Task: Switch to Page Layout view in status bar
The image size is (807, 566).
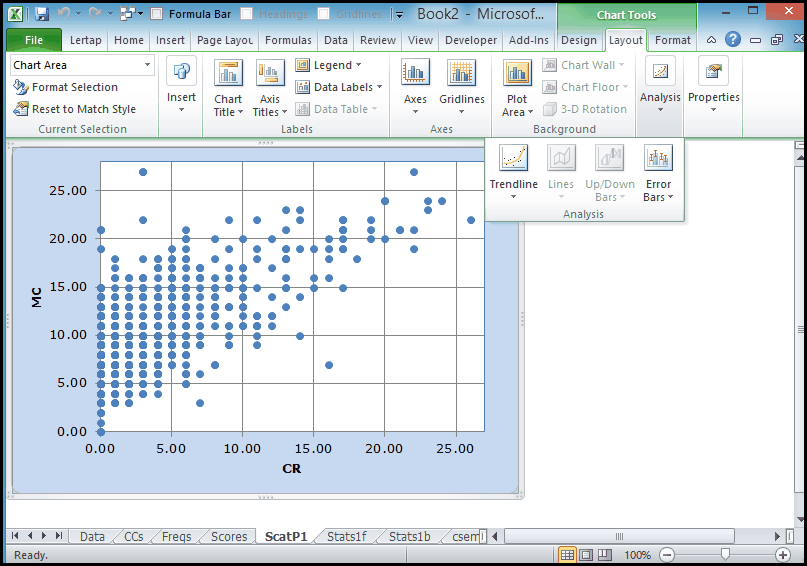Action: (586, 554)
